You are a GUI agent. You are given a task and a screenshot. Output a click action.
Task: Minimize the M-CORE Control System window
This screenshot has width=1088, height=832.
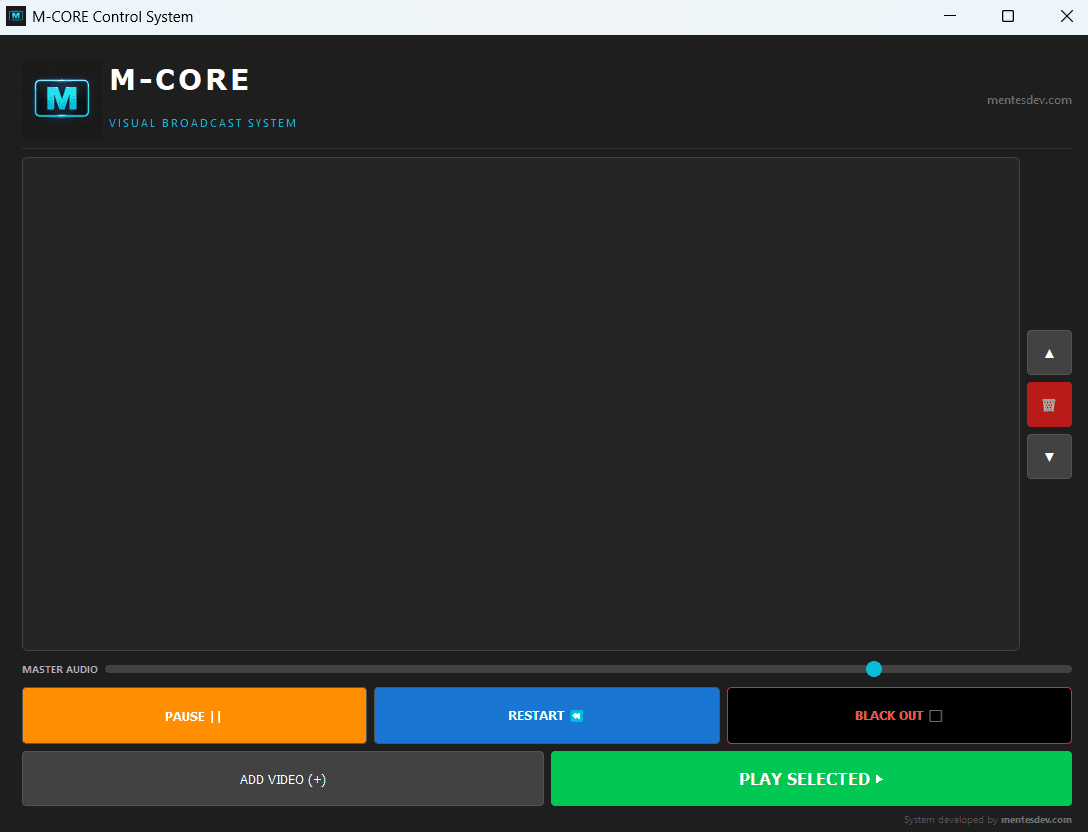tap(950, 16)
